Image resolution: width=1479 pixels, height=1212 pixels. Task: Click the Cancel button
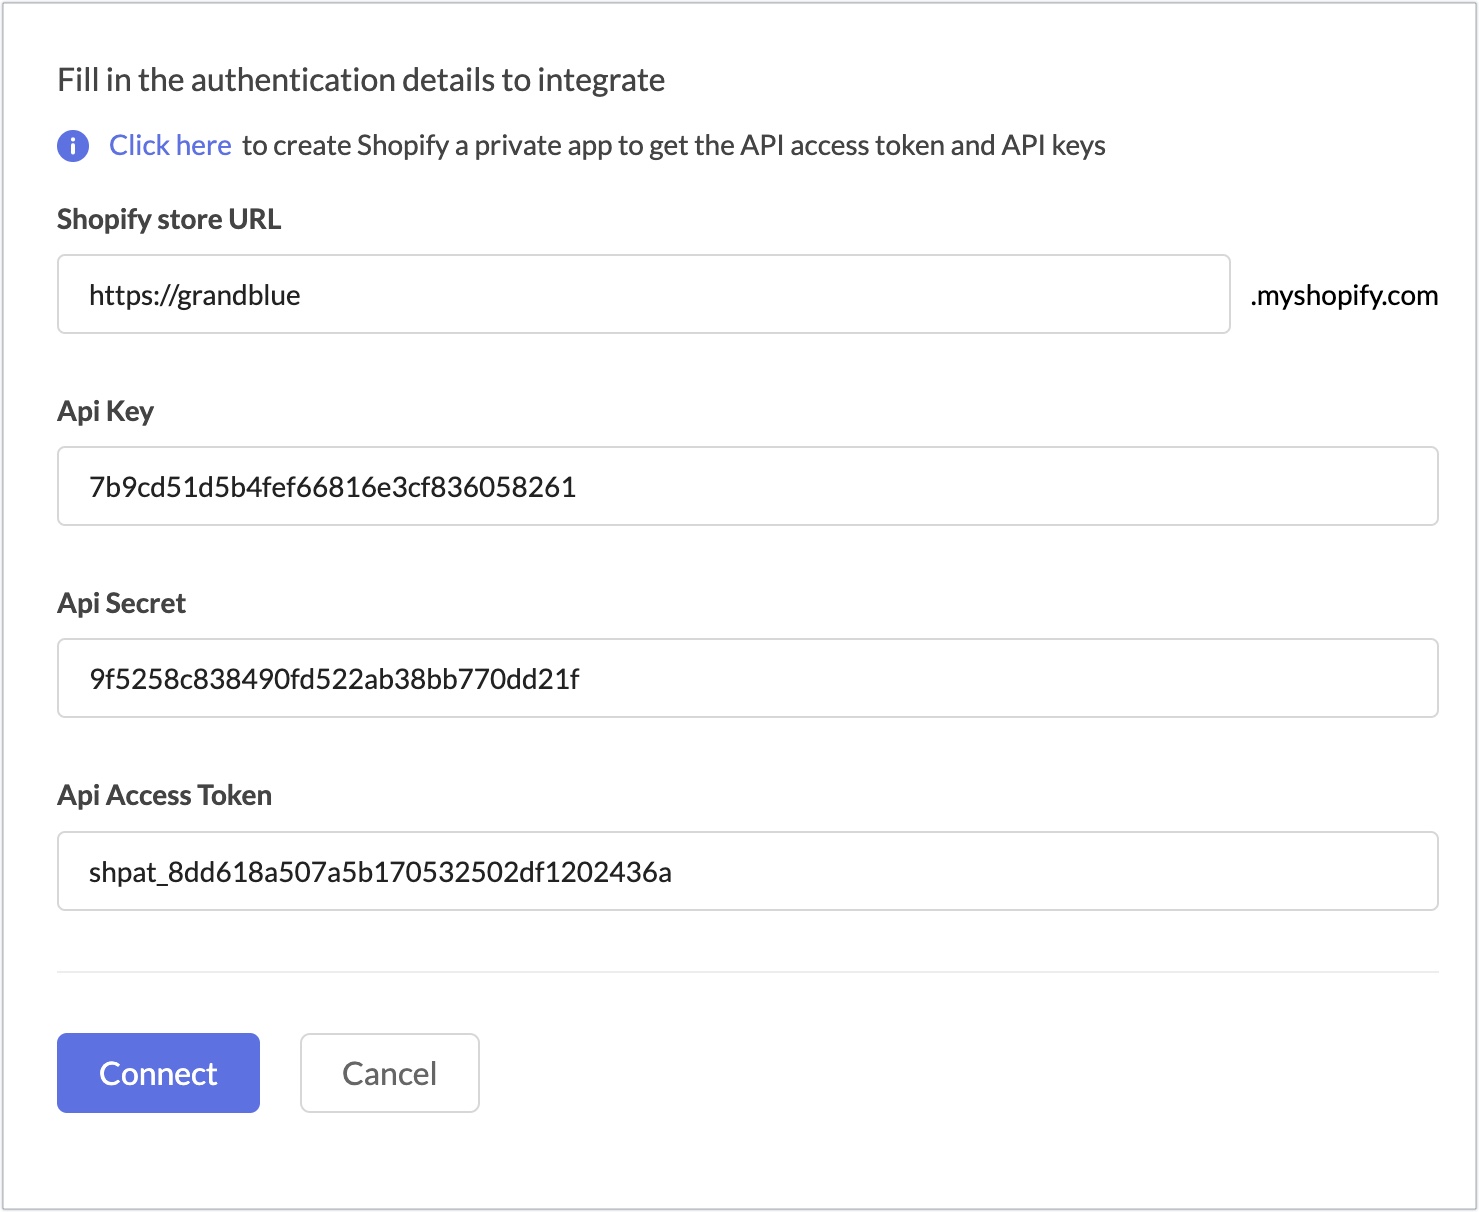(x=390, y=1073)
